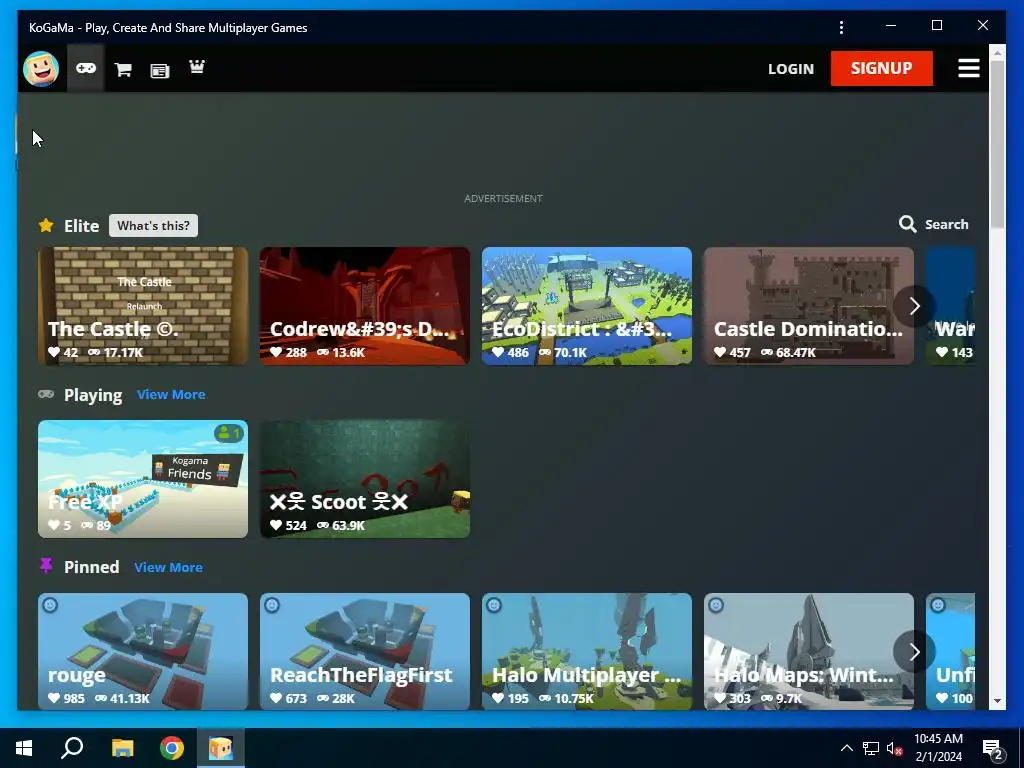Click the muted volume tray icon
The height and width of the screenshot is (768, 1024).
[894, 748]
